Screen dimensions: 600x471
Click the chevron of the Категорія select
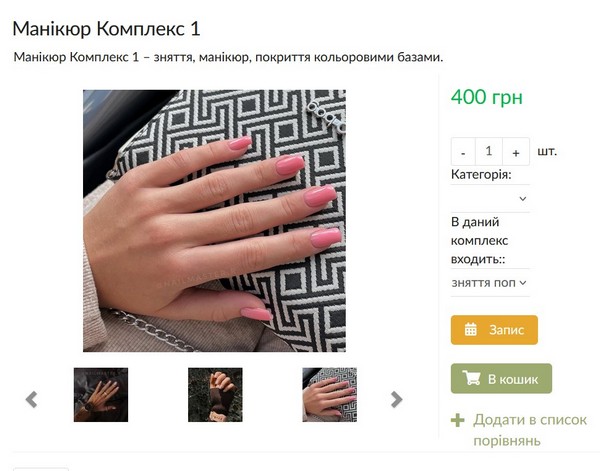523,199
